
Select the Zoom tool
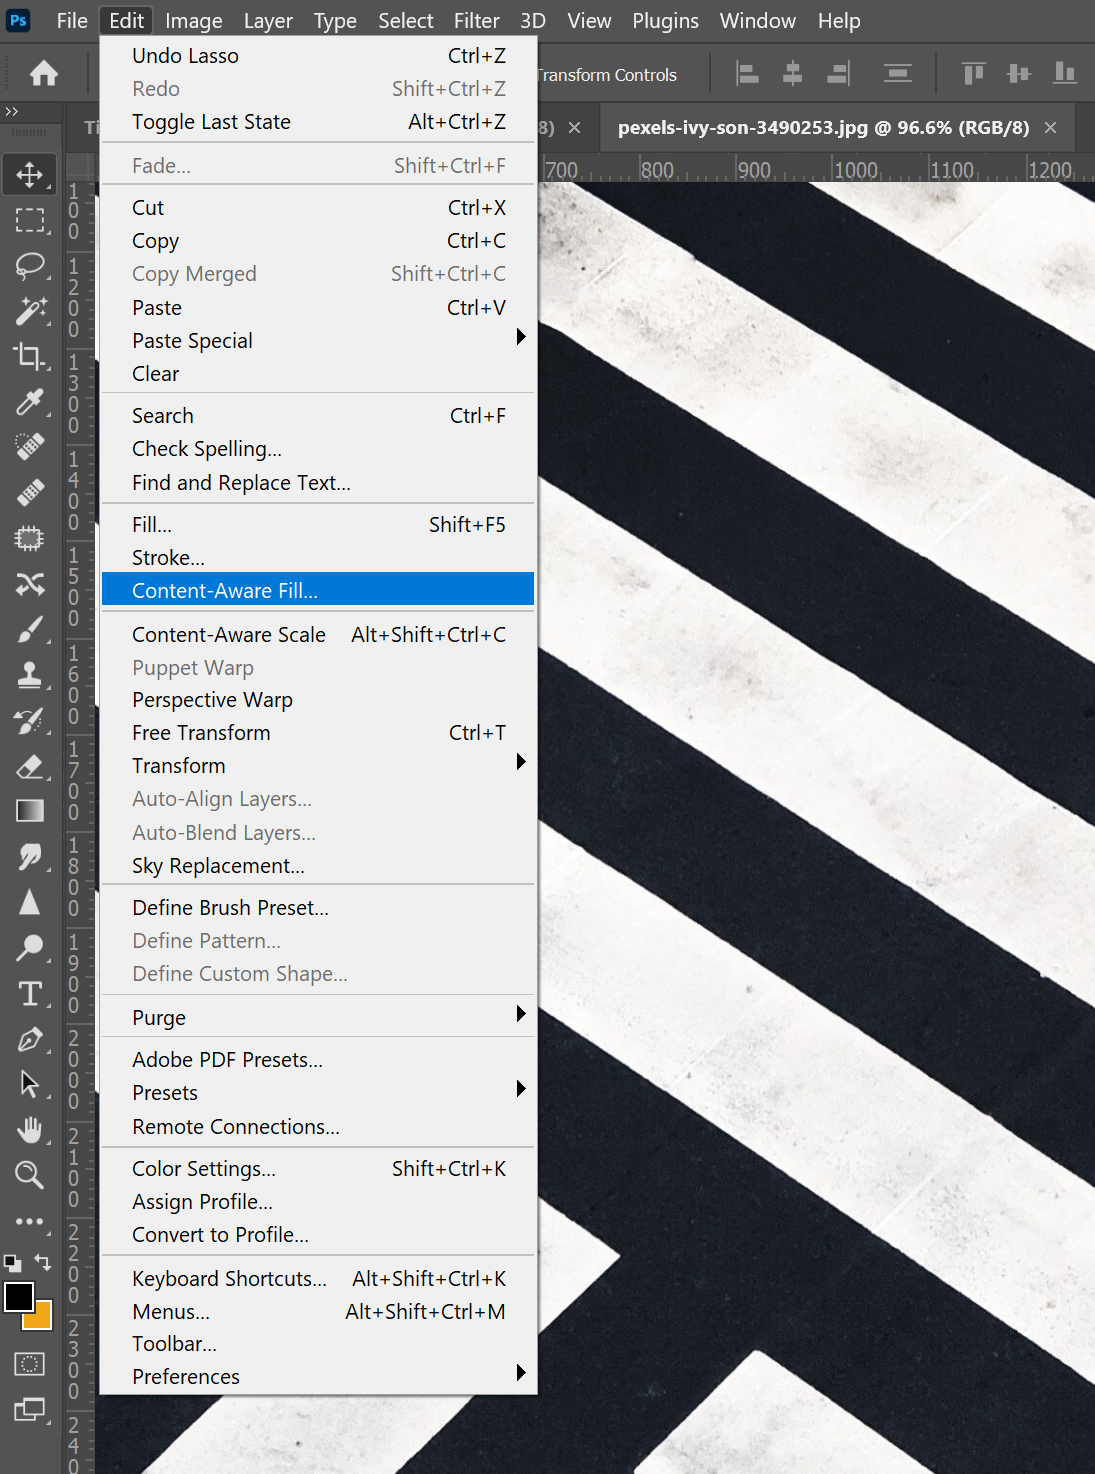coord(30,1175)
